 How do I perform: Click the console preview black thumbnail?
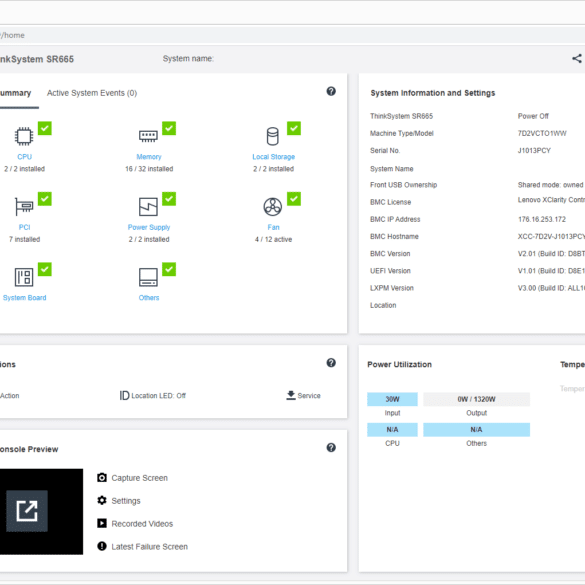pos(41,512)
